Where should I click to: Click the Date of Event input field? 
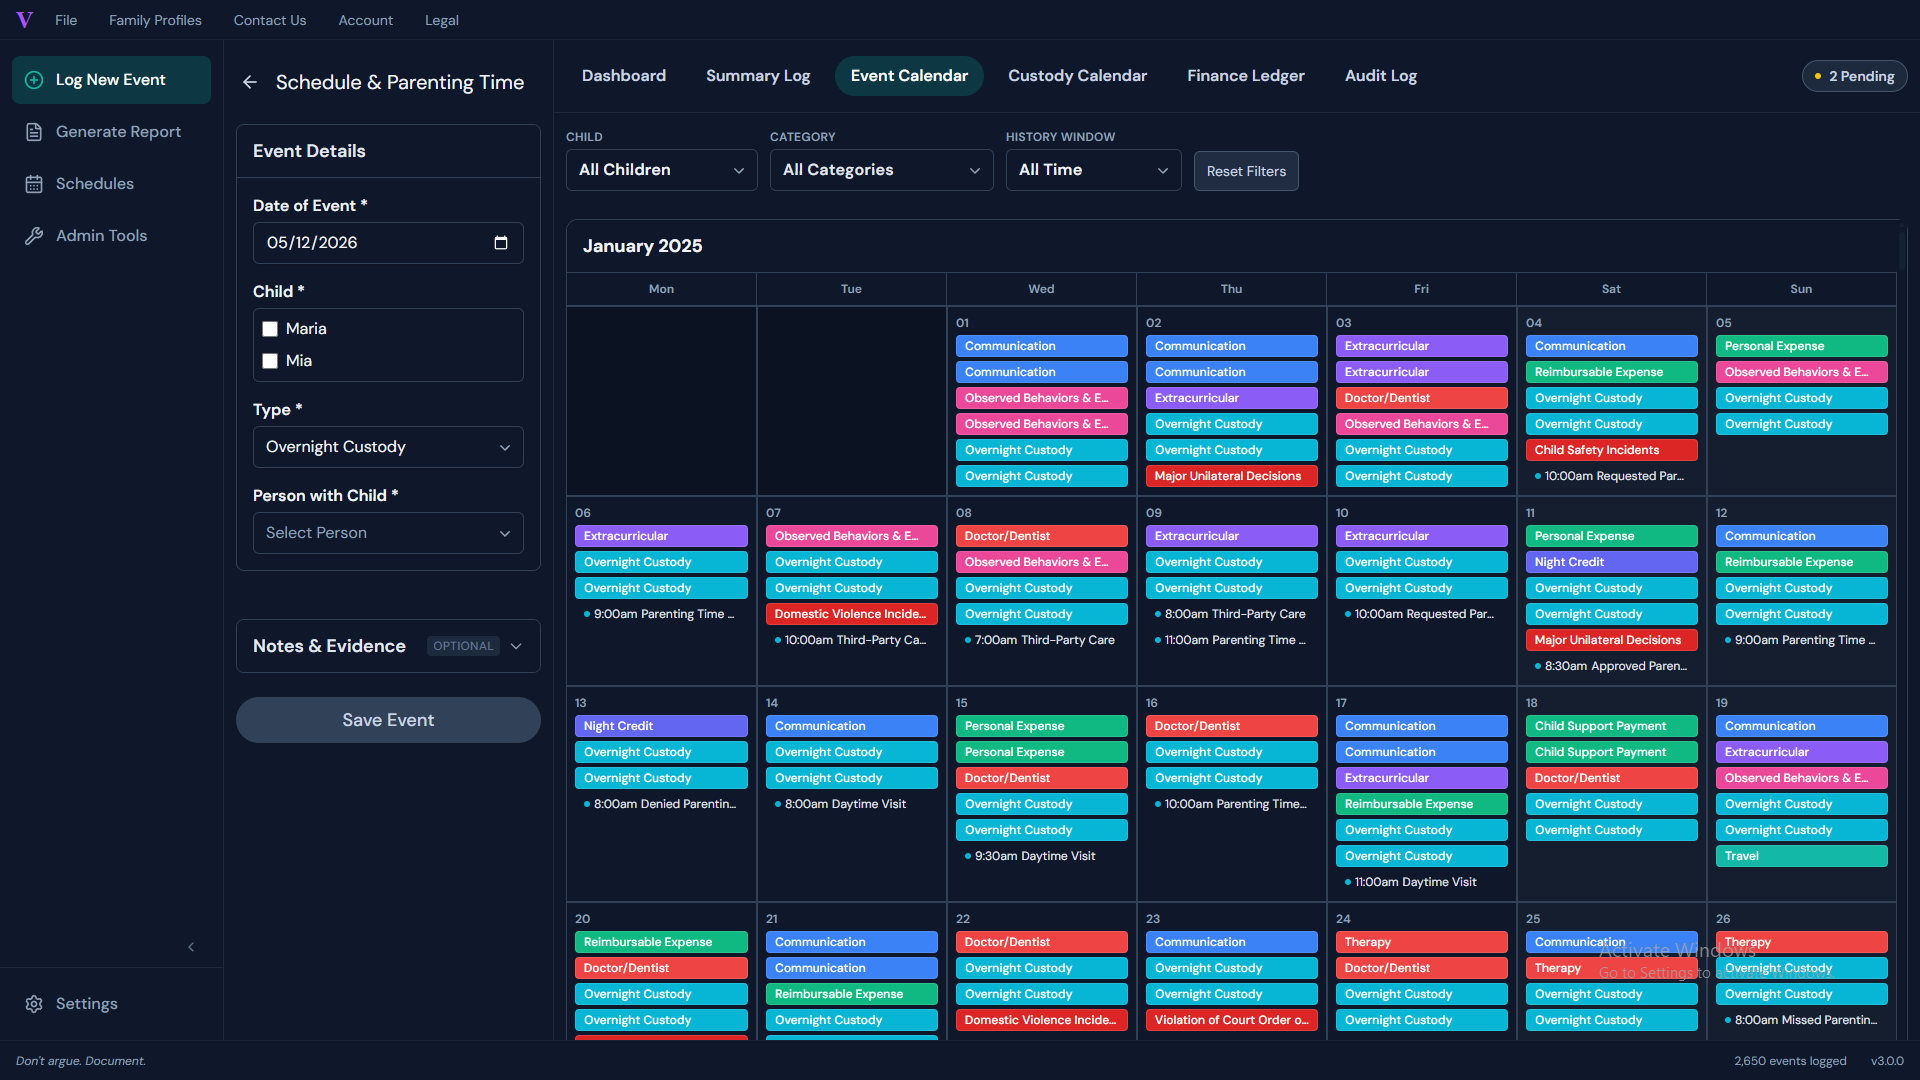[388, 243]
